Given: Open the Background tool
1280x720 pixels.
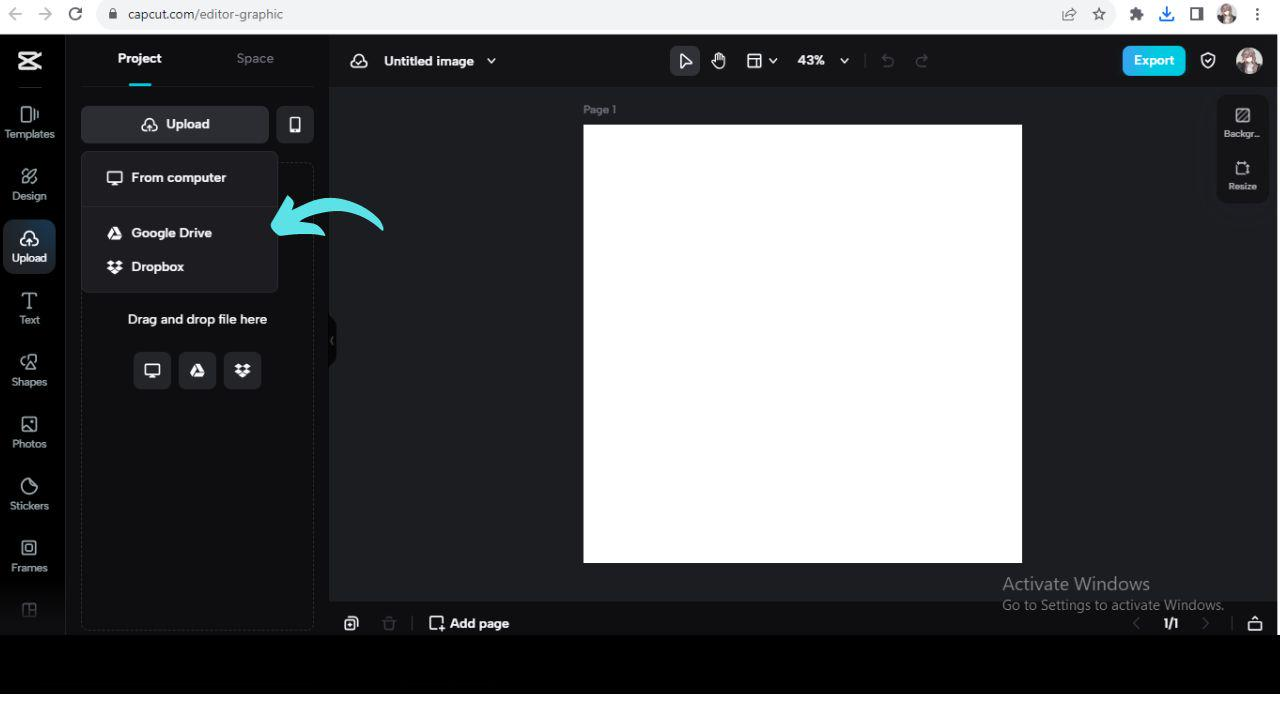Looking at the screenshot, I should [x=1243, y=124].
